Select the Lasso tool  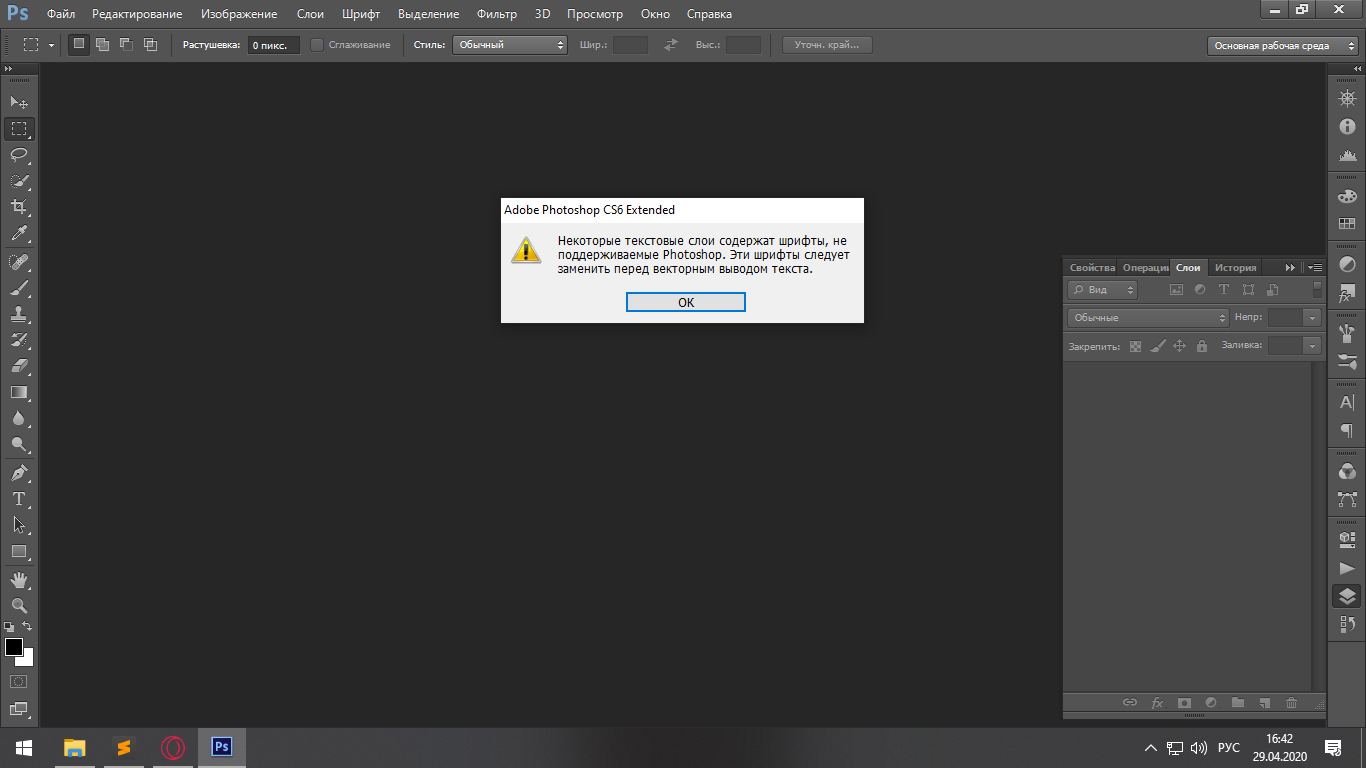(19, 155)
